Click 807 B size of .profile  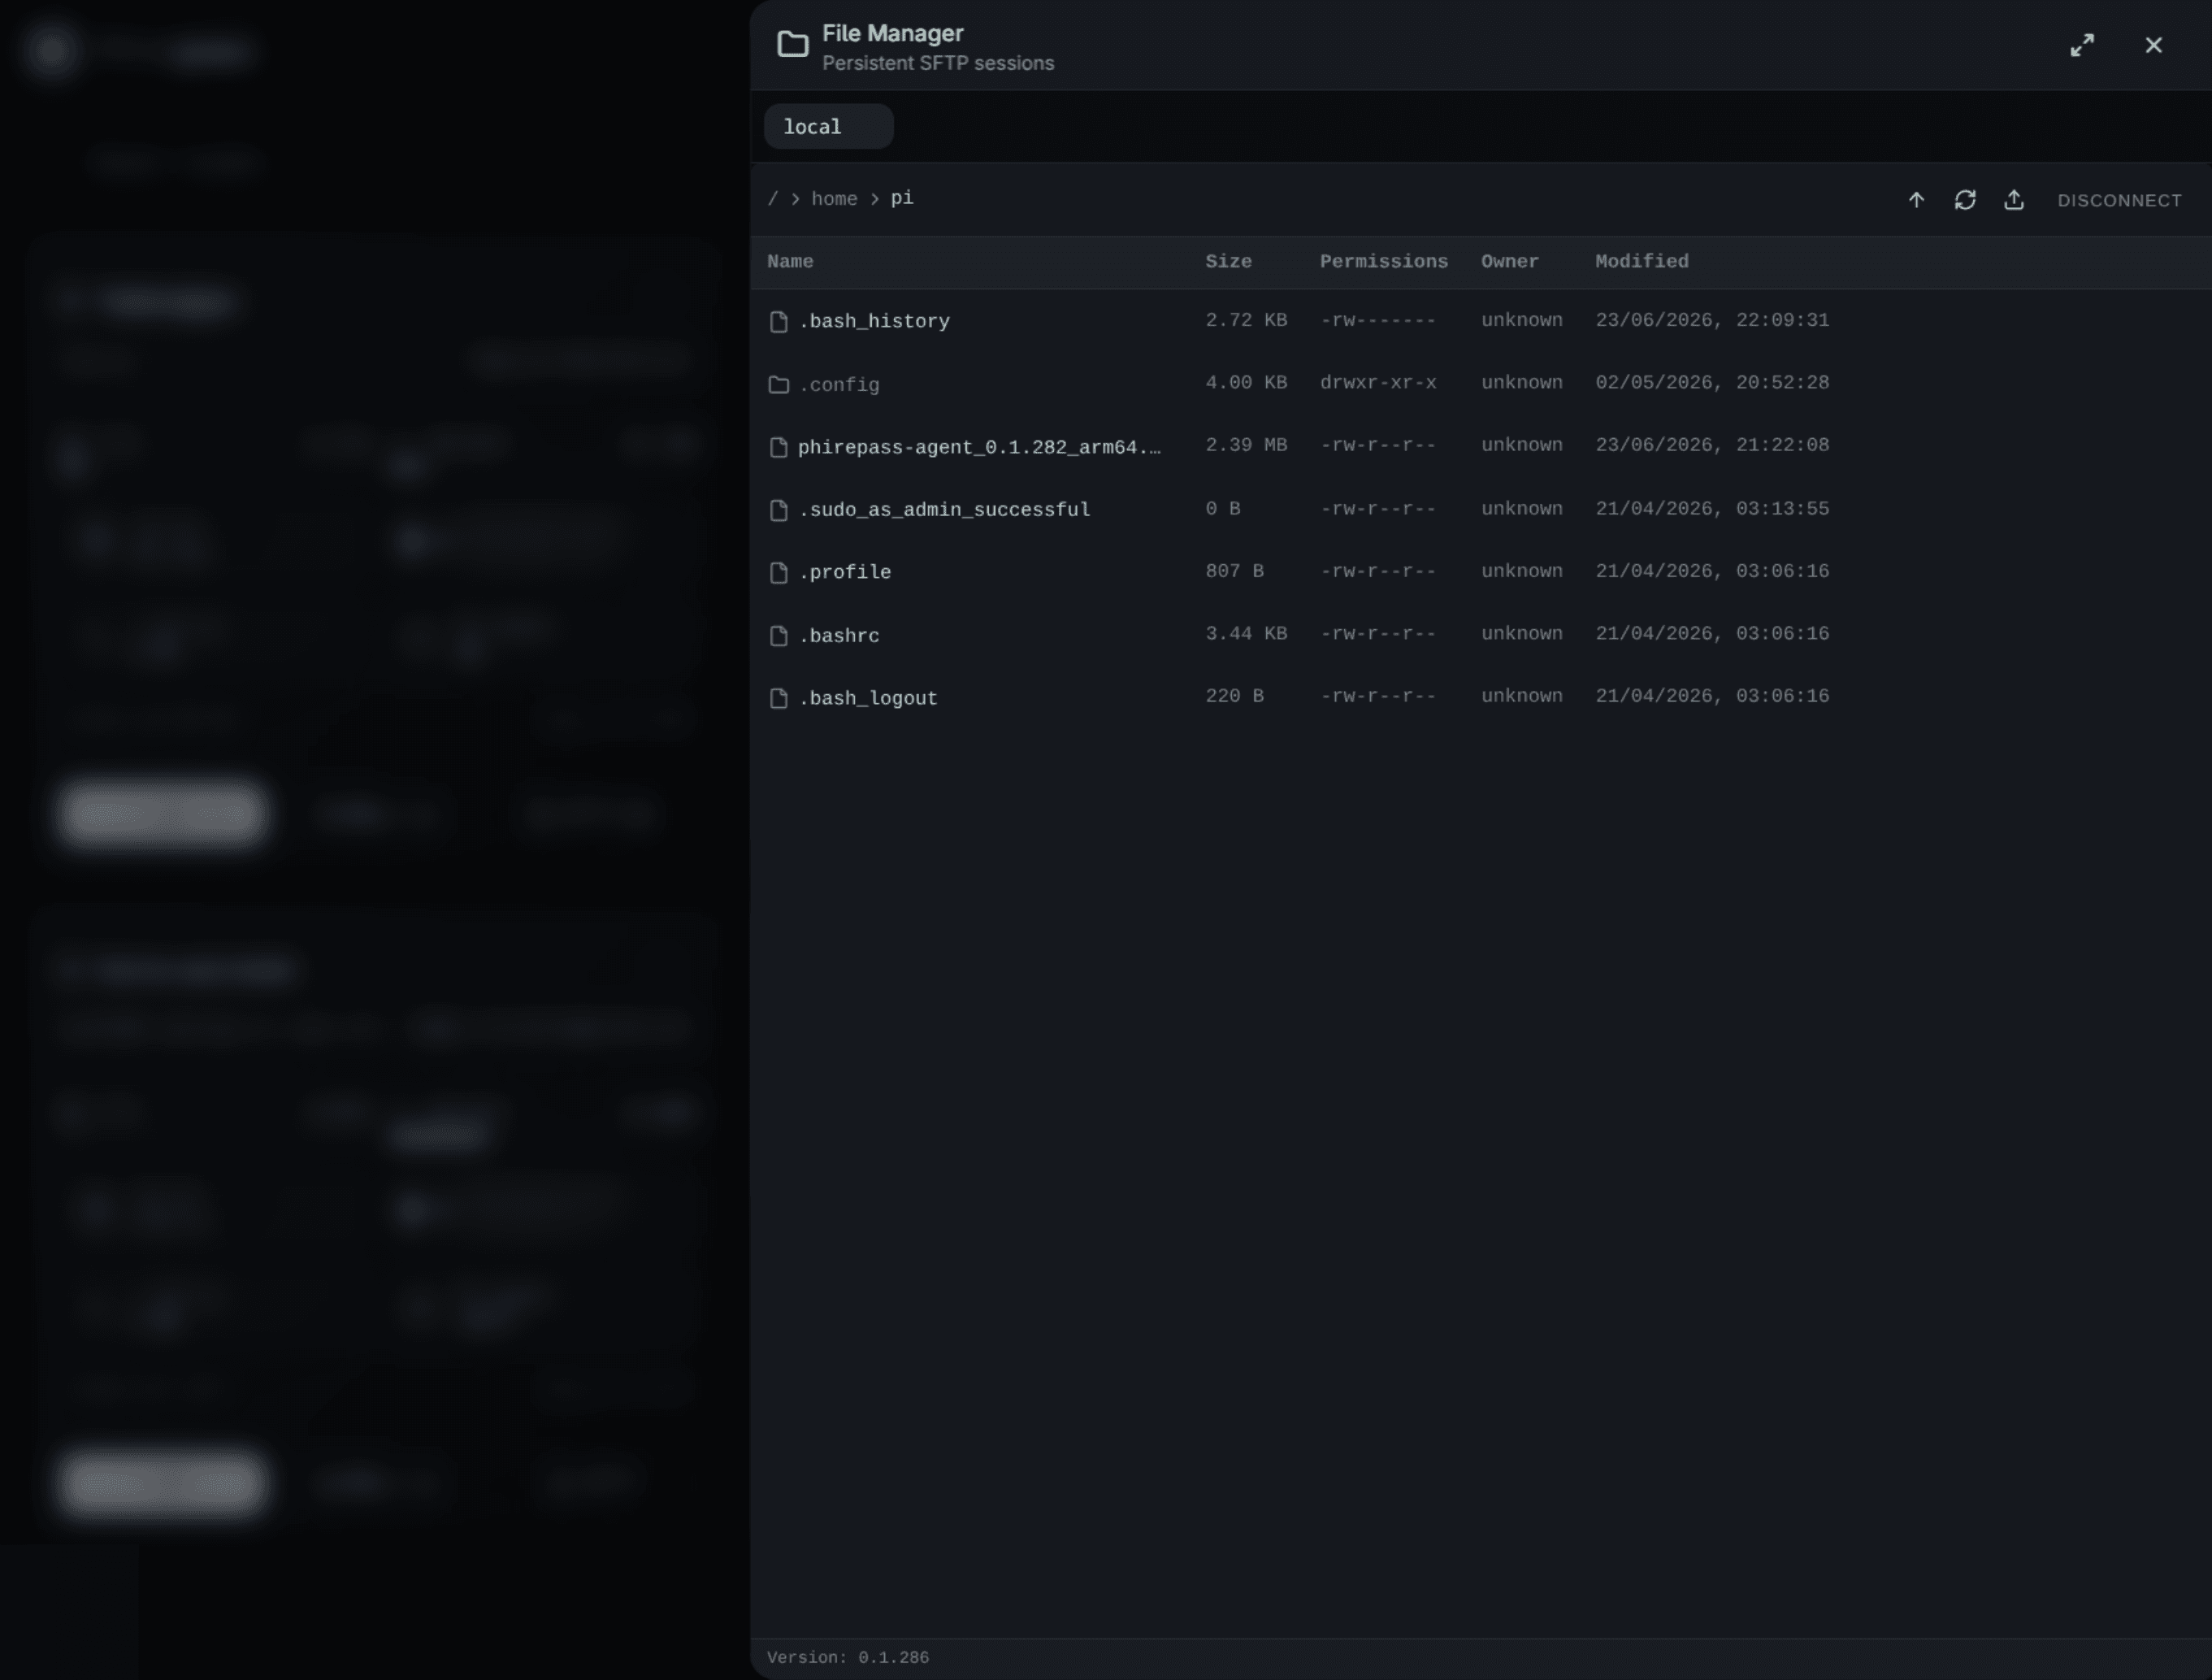(1234, 571)
